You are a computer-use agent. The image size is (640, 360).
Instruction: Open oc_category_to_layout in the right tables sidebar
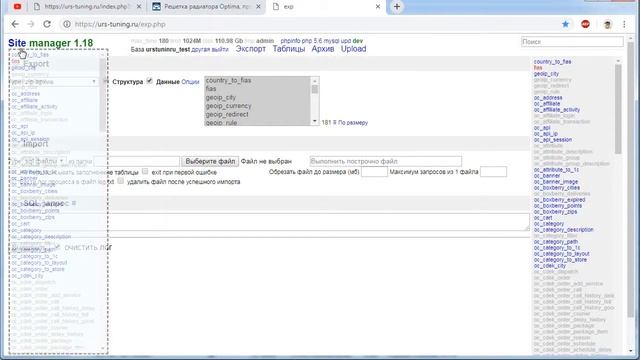(561, 254)
